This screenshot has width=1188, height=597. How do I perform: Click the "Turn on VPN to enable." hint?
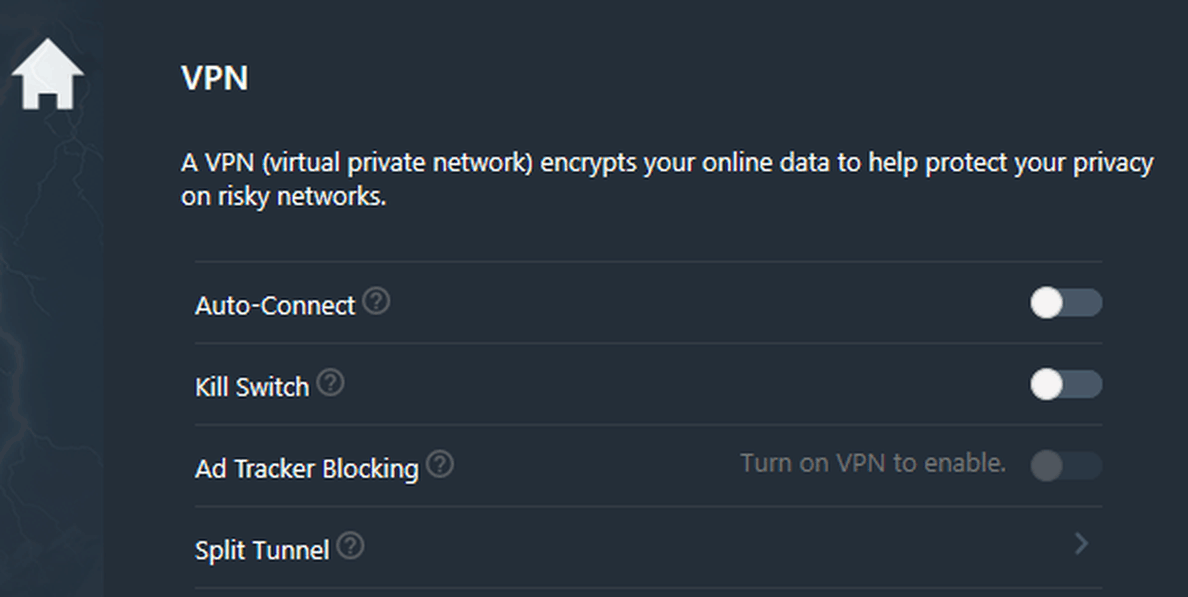point(872,463)
